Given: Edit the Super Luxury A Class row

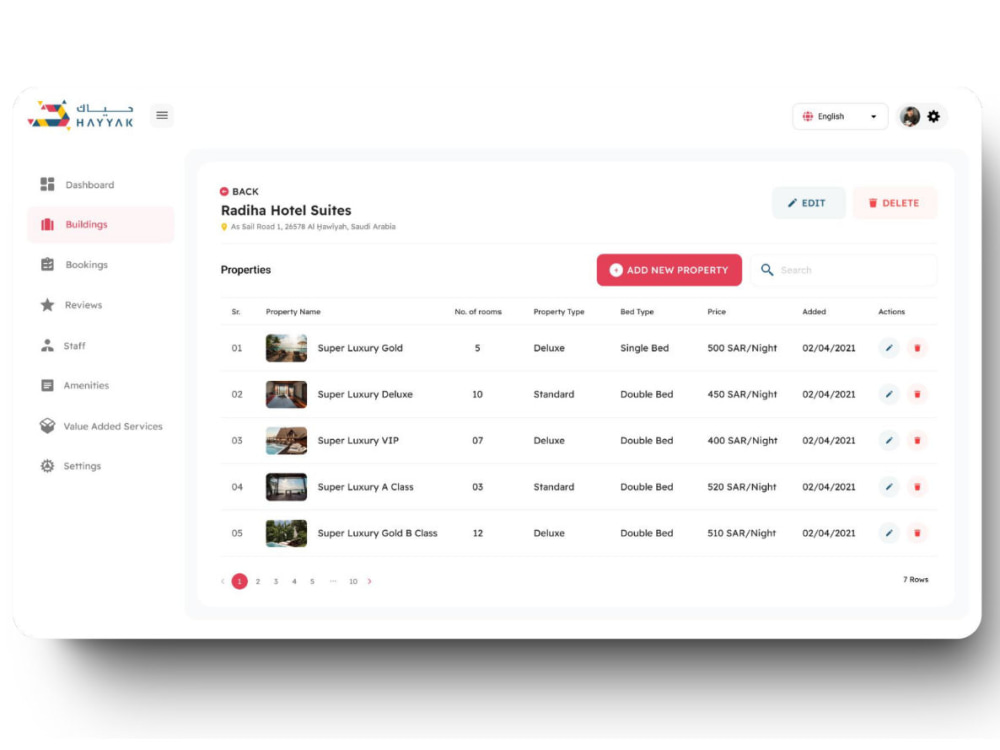Looking at the screenshot, I should [888, 487].
